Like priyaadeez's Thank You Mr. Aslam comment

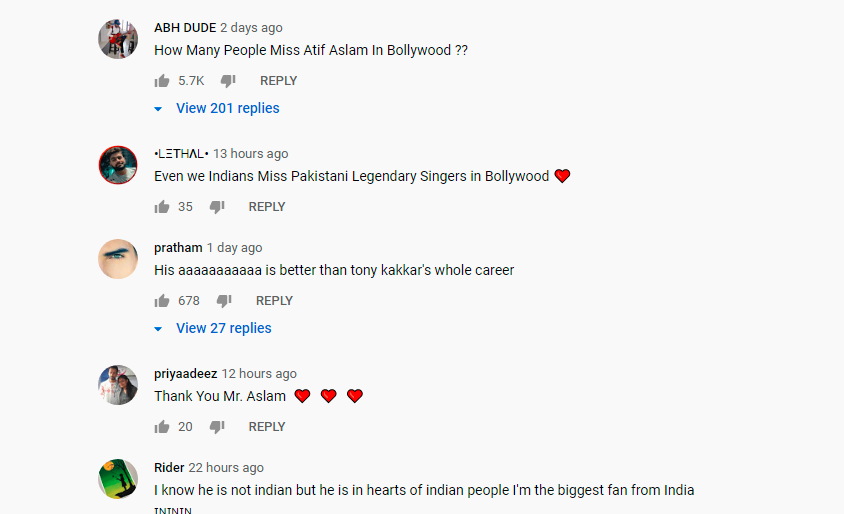pyautogui.click(x=161, y=427)
